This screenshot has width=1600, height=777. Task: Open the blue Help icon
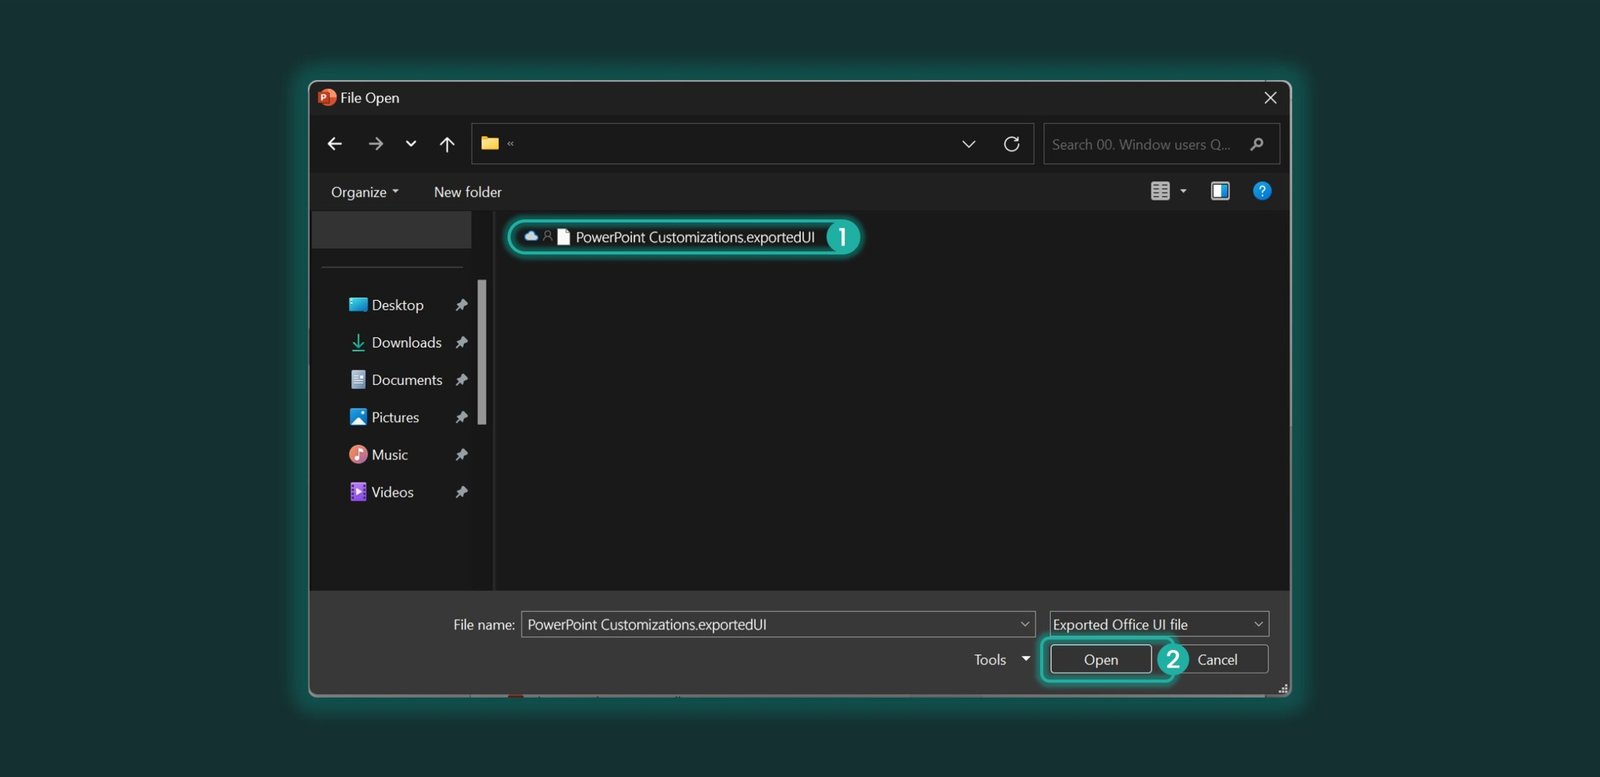(1262, 191)
